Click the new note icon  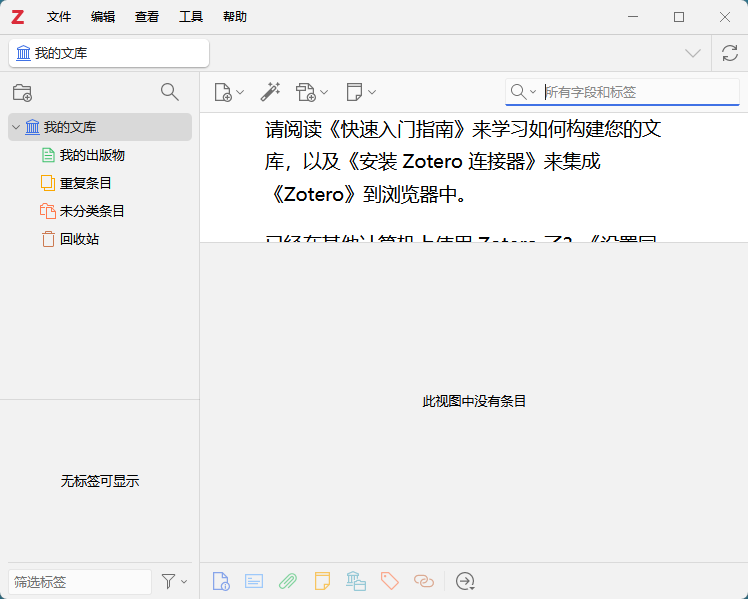[354, 92]
